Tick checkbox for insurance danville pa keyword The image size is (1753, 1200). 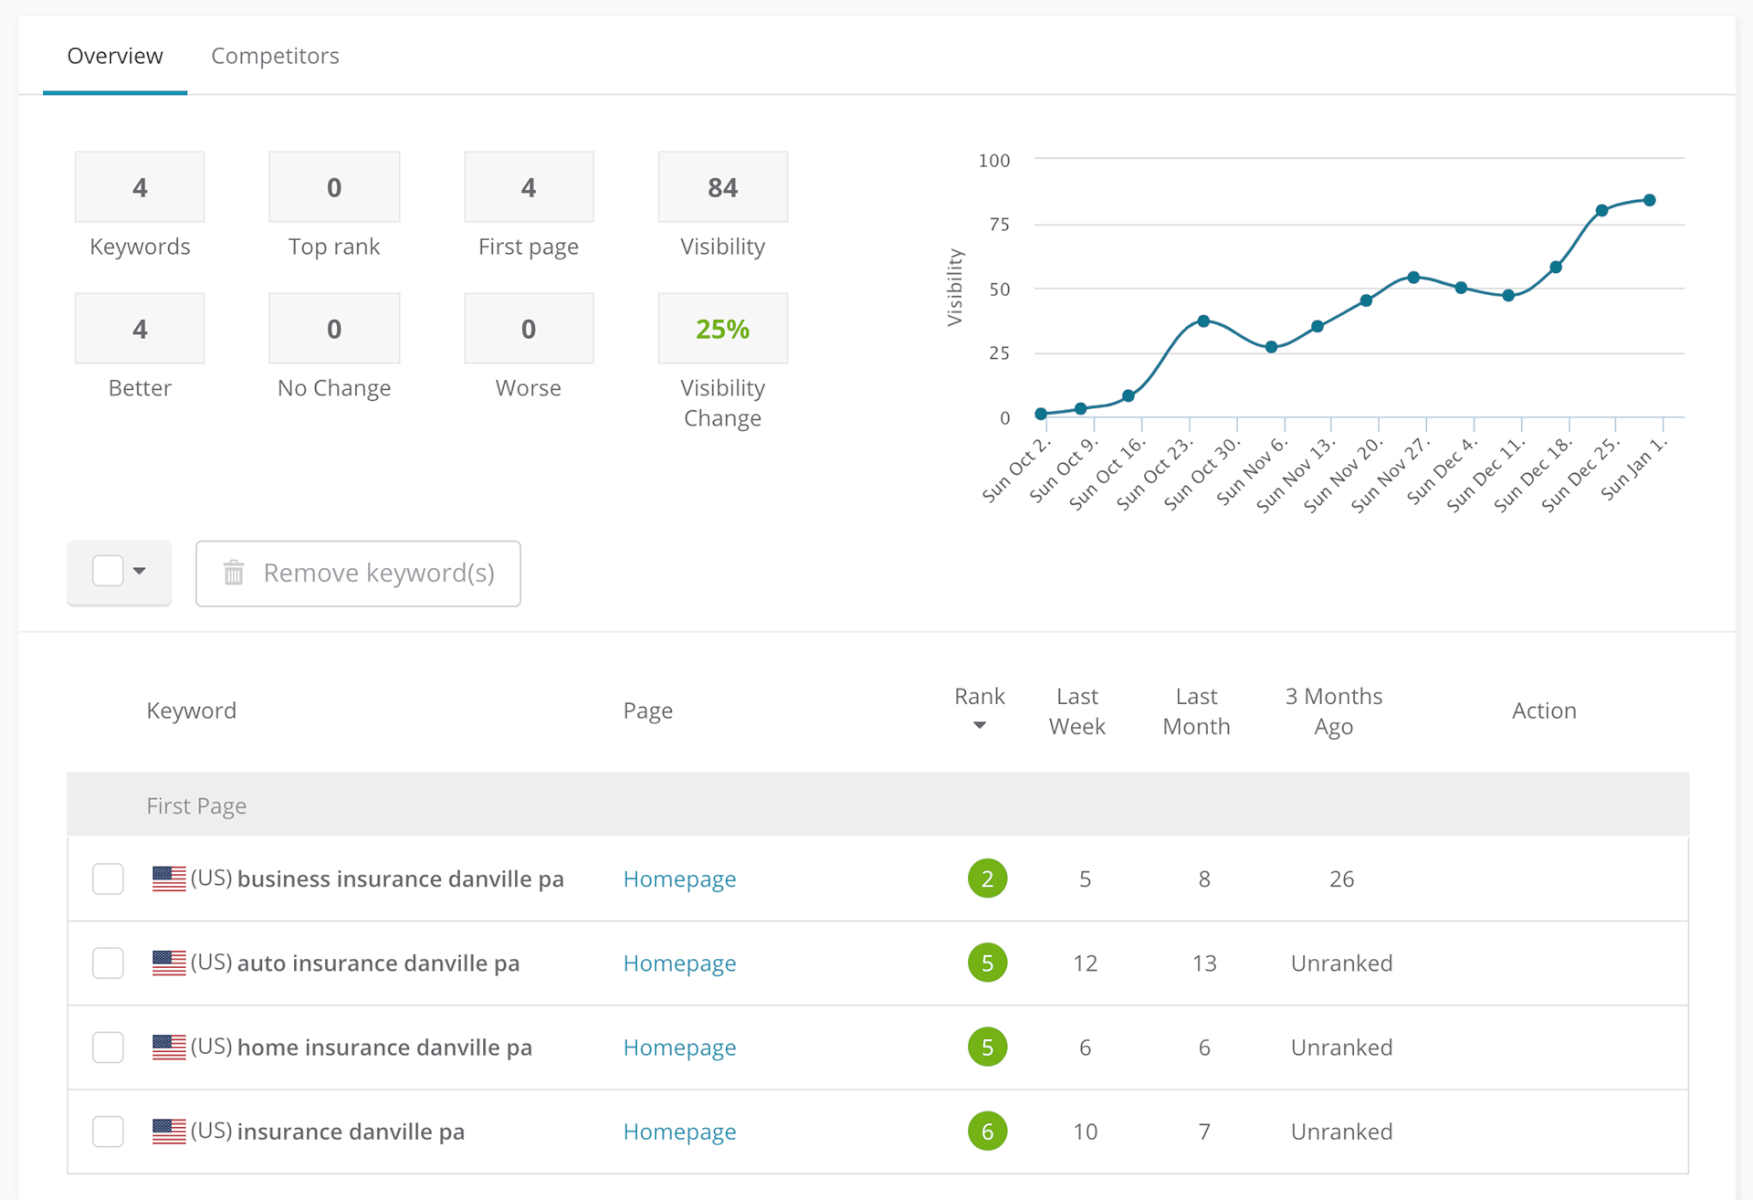click(108, 1131)
